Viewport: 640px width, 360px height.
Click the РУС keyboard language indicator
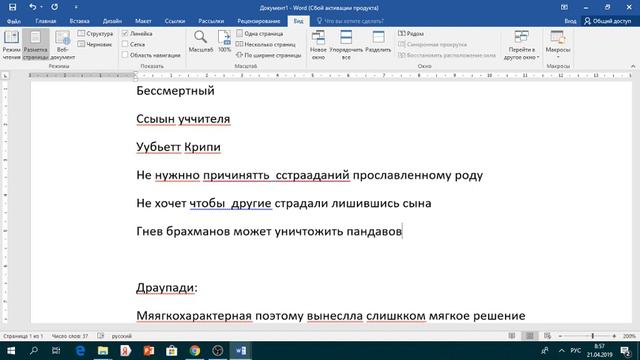pyautogui.click(x=576, y=351)
